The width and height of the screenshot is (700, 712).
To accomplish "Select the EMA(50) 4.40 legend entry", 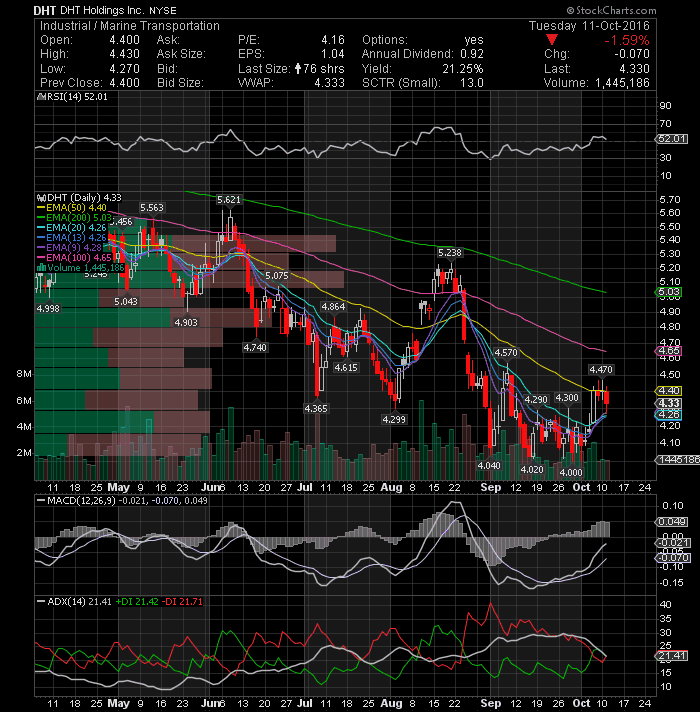I will click(72, 208).
